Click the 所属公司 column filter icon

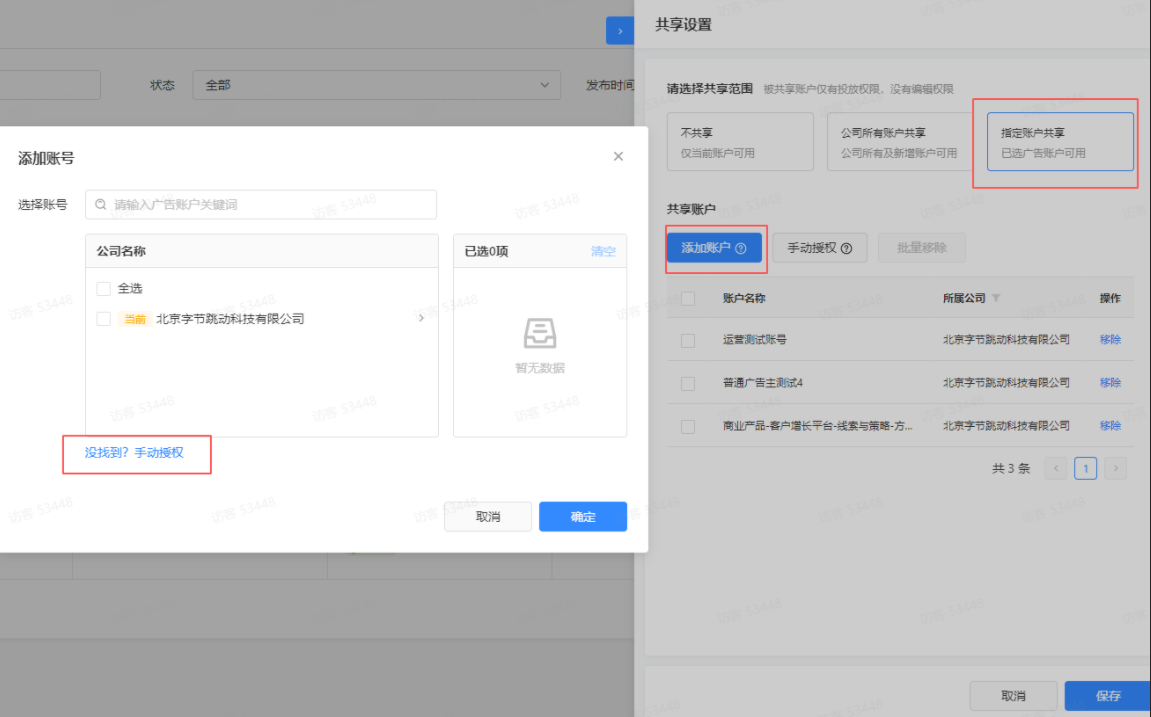[996, 299]
